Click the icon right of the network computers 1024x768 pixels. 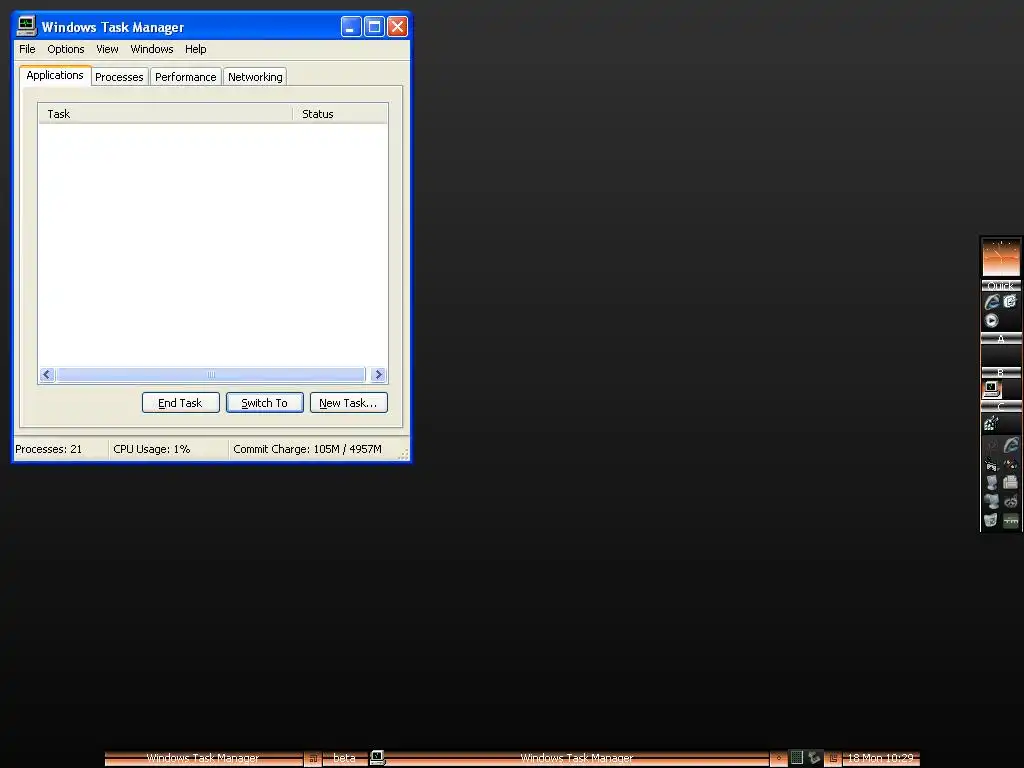pos(1011,502)
